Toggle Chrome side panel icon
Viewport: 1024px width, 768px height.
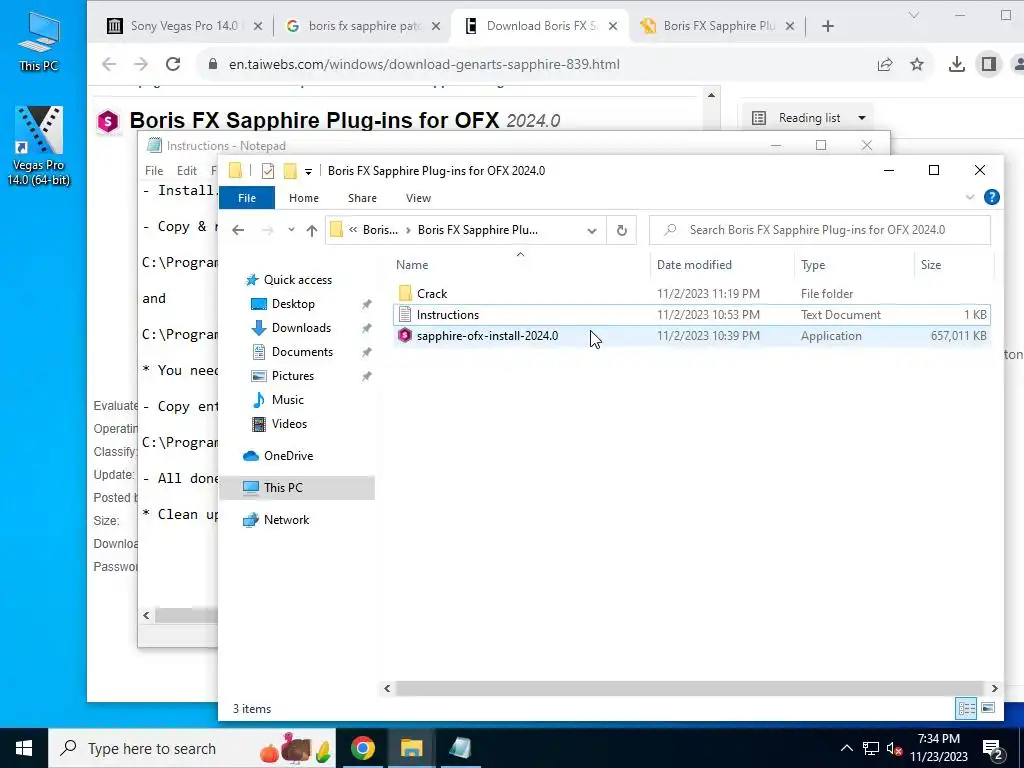click(x=988, y=64)
